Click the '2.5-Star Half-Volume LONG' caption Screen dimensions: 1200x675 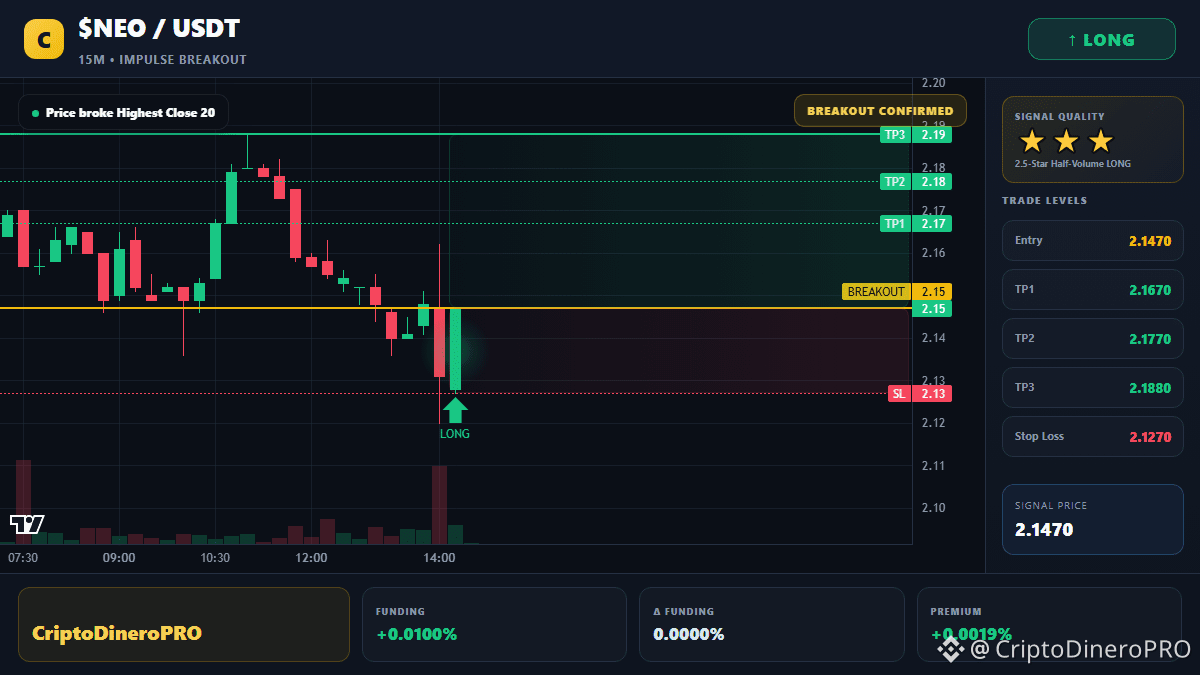click(1073, 164)
